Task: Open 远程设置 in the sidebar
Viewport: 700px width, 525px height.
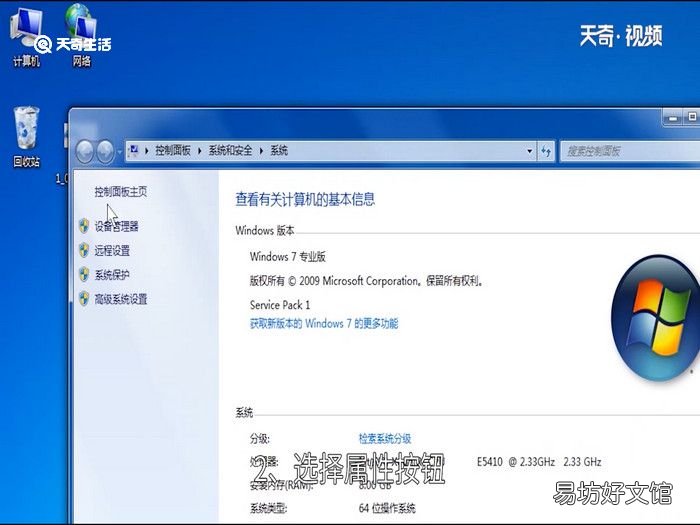Action: pos(112,250)
